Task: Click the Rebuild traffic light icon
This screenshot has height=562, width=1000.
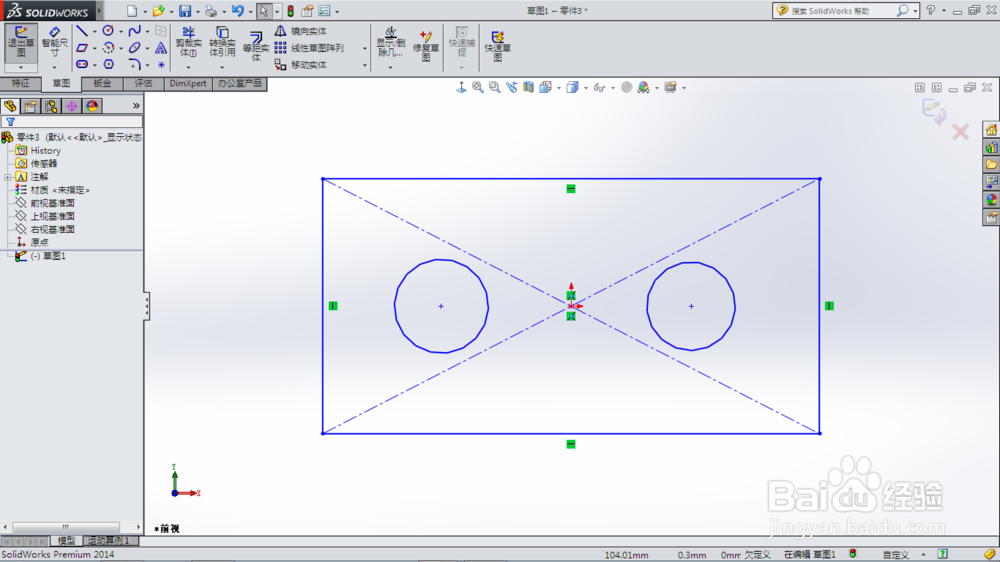Action: pos(290,11)
